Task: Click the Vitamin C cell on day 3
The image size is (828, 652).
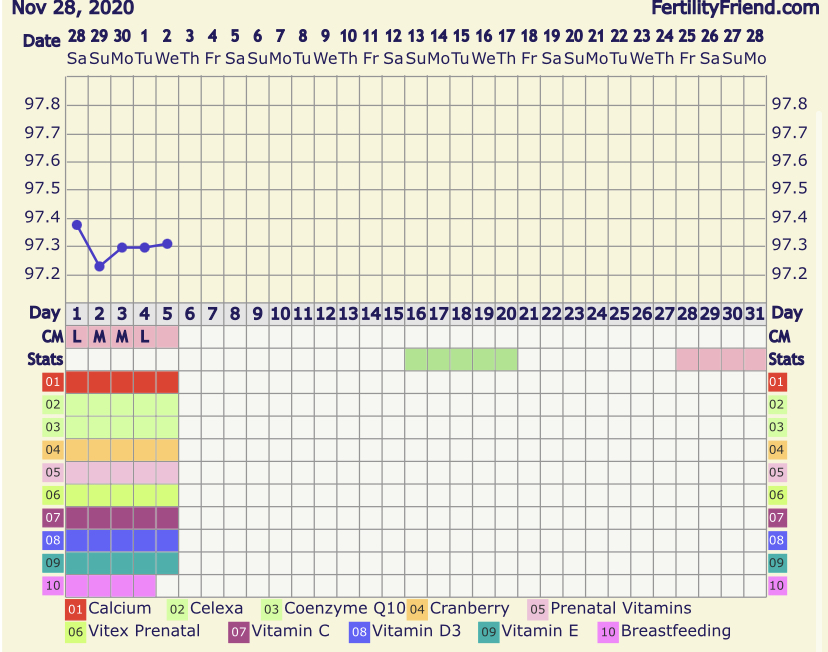Action: 122,518
